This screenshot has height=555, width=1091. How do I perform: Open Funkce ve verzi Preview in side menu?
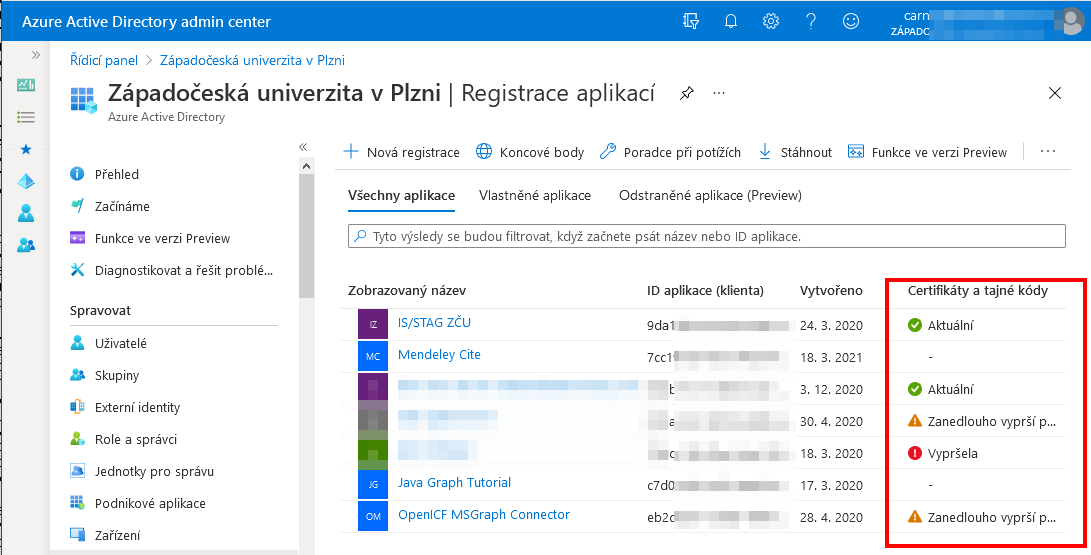(x=162, y=239)
